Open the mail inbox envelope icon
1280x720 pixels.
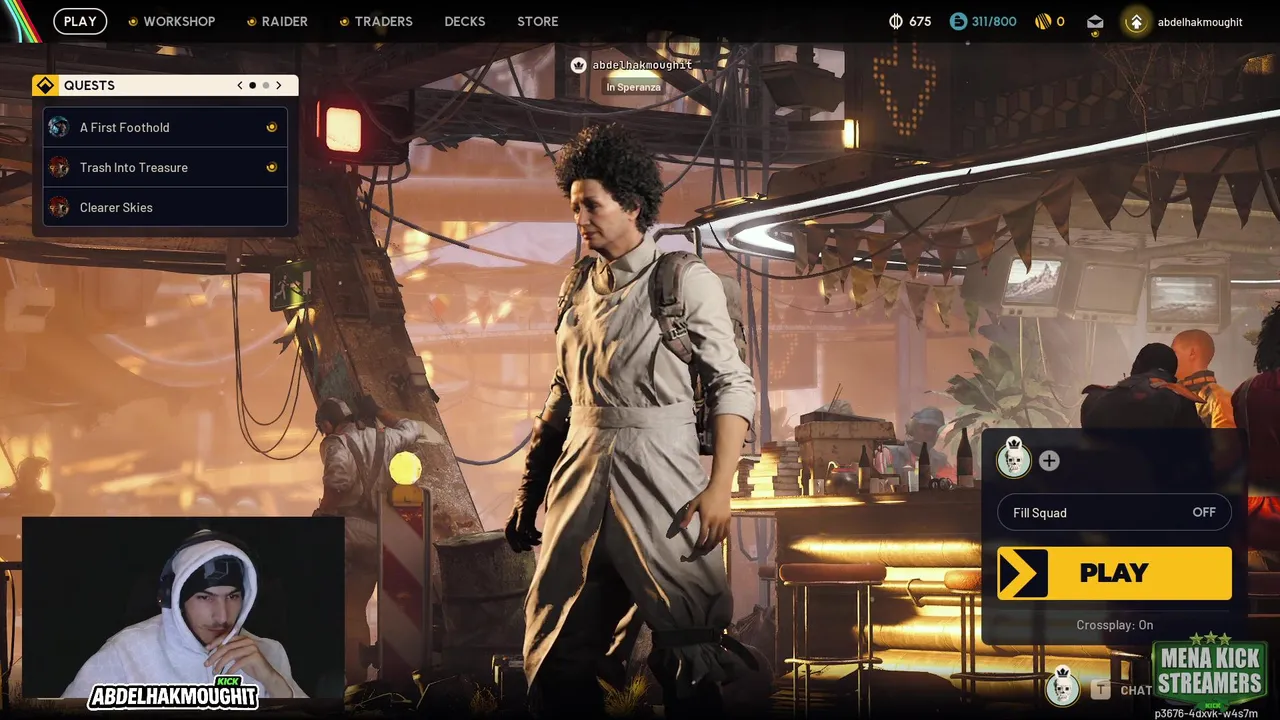tap(1095, 22)
